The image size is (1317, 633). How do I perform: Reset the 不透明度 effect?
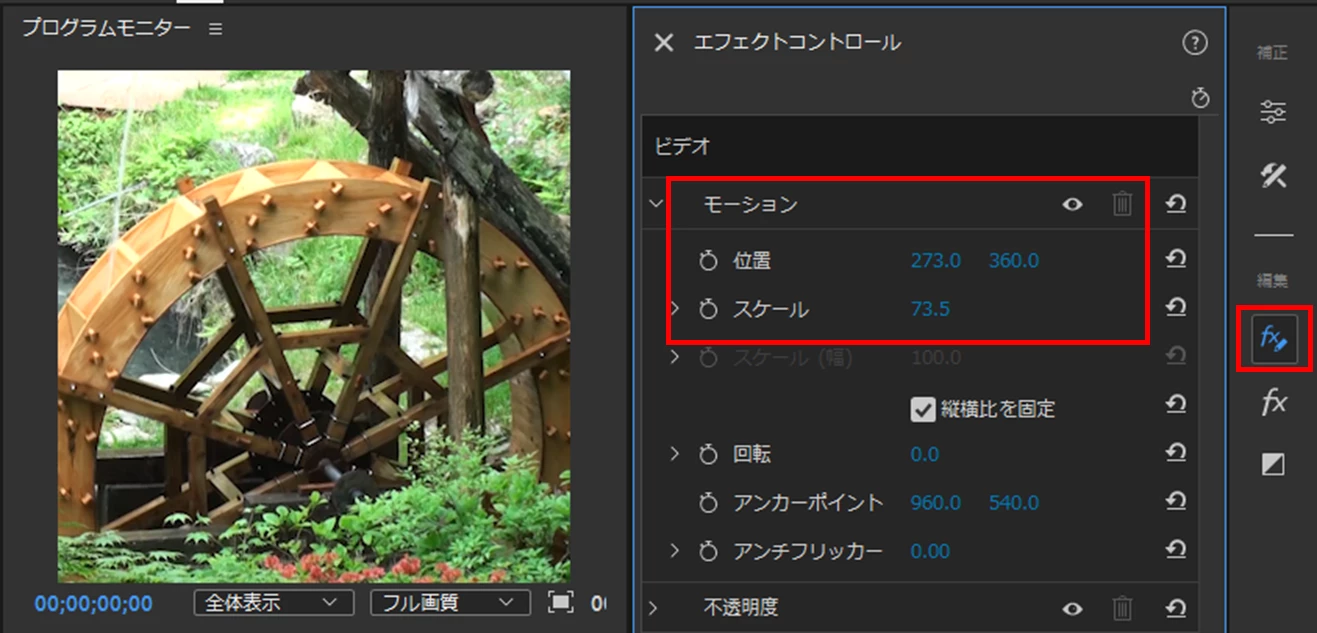[x=1175, y=607]
